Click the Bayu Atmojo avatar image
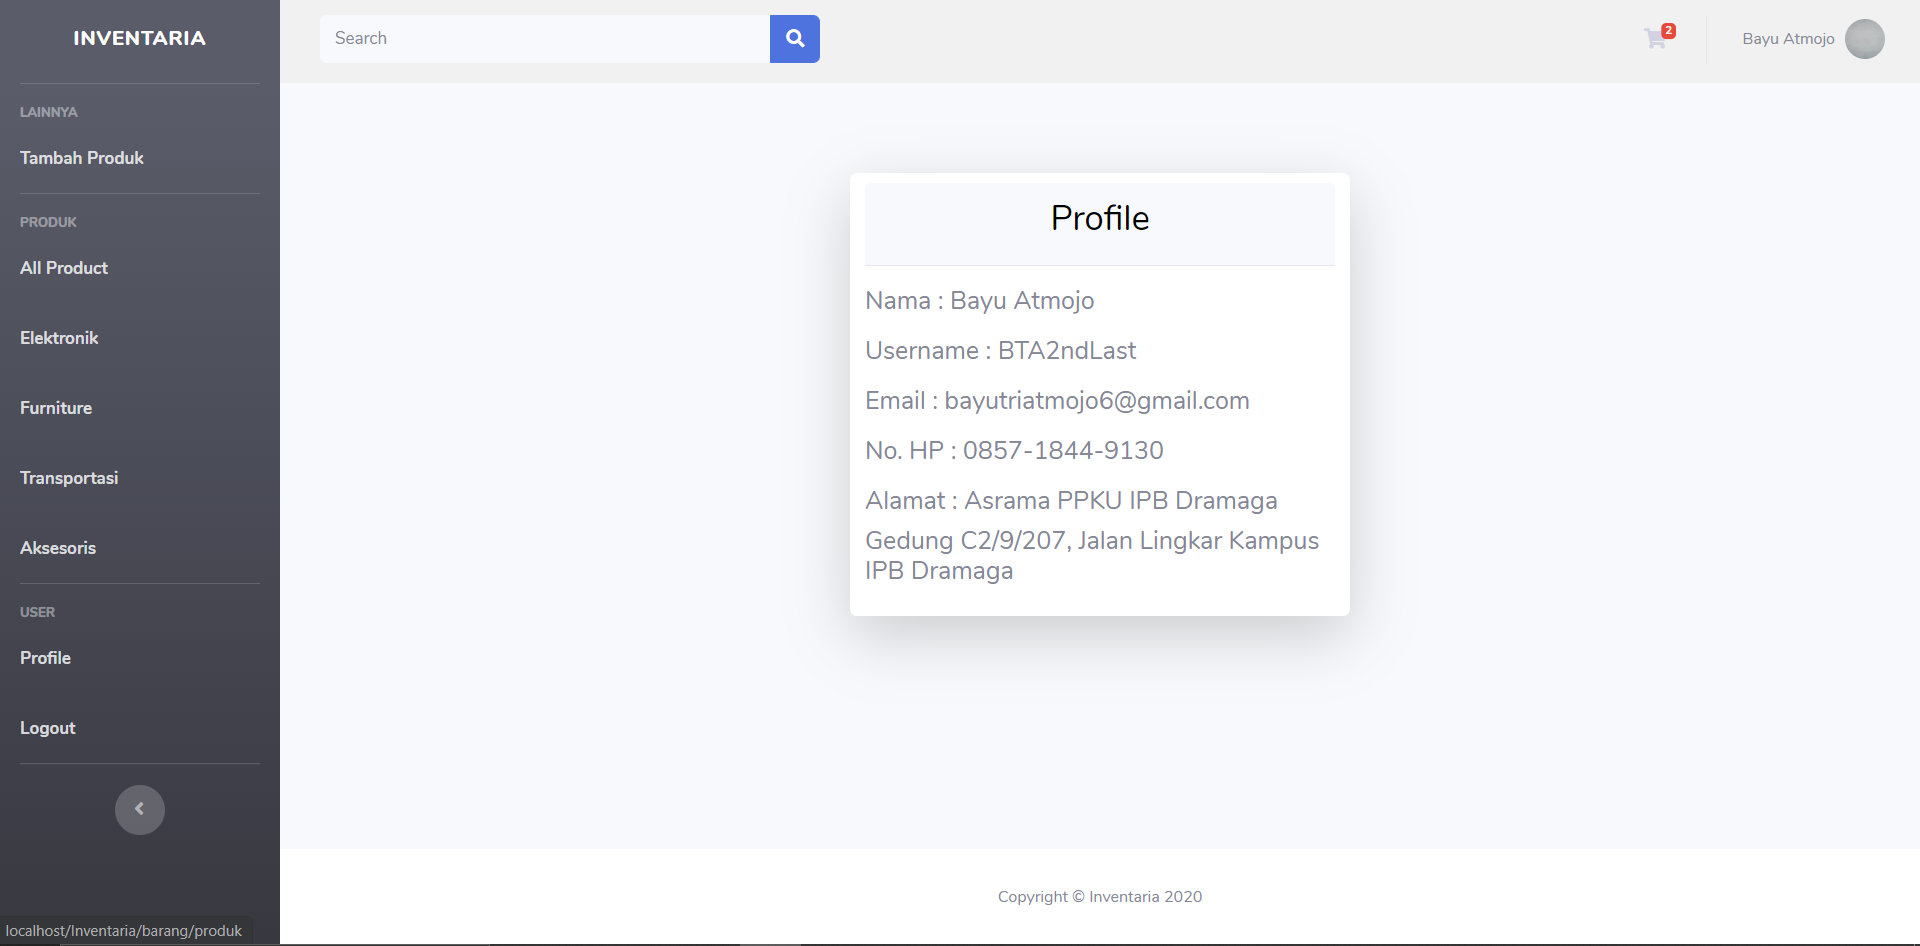 point(1864,38)
